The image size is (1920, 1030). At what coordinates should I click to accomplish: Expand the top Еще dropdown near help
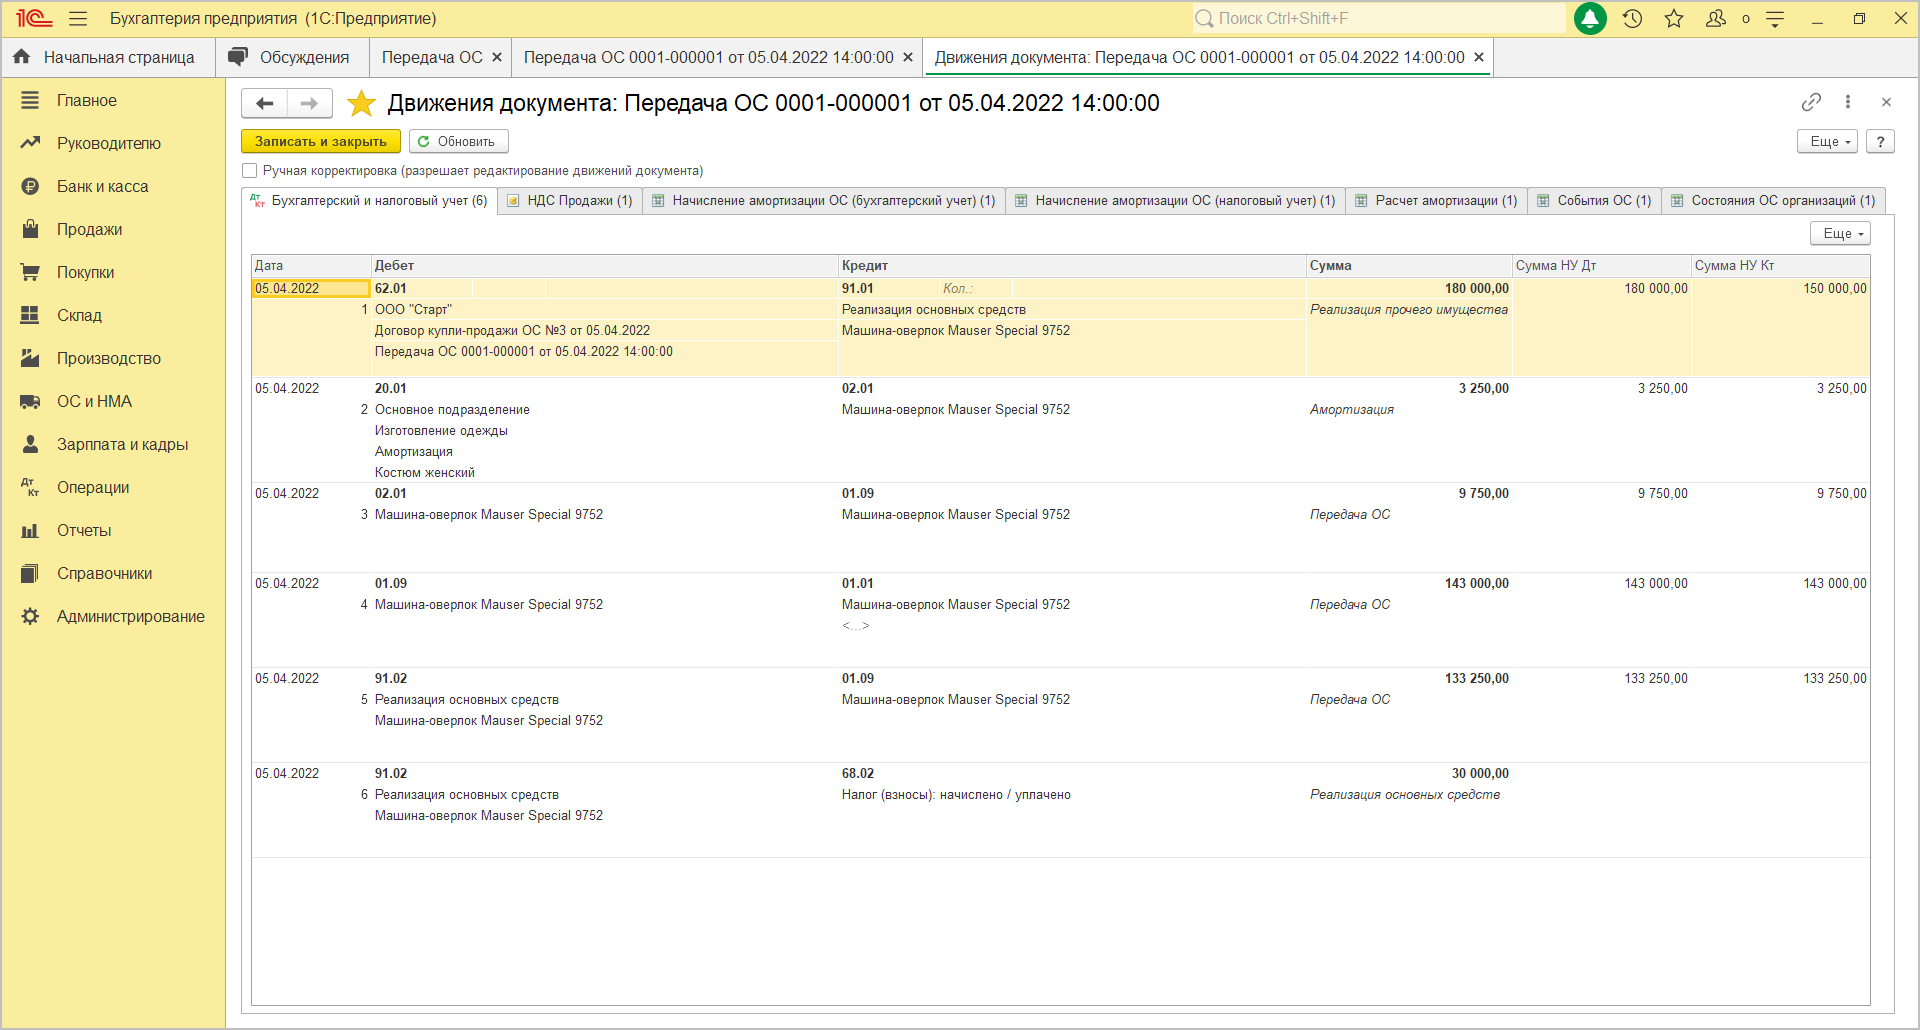click(1827, 141)
